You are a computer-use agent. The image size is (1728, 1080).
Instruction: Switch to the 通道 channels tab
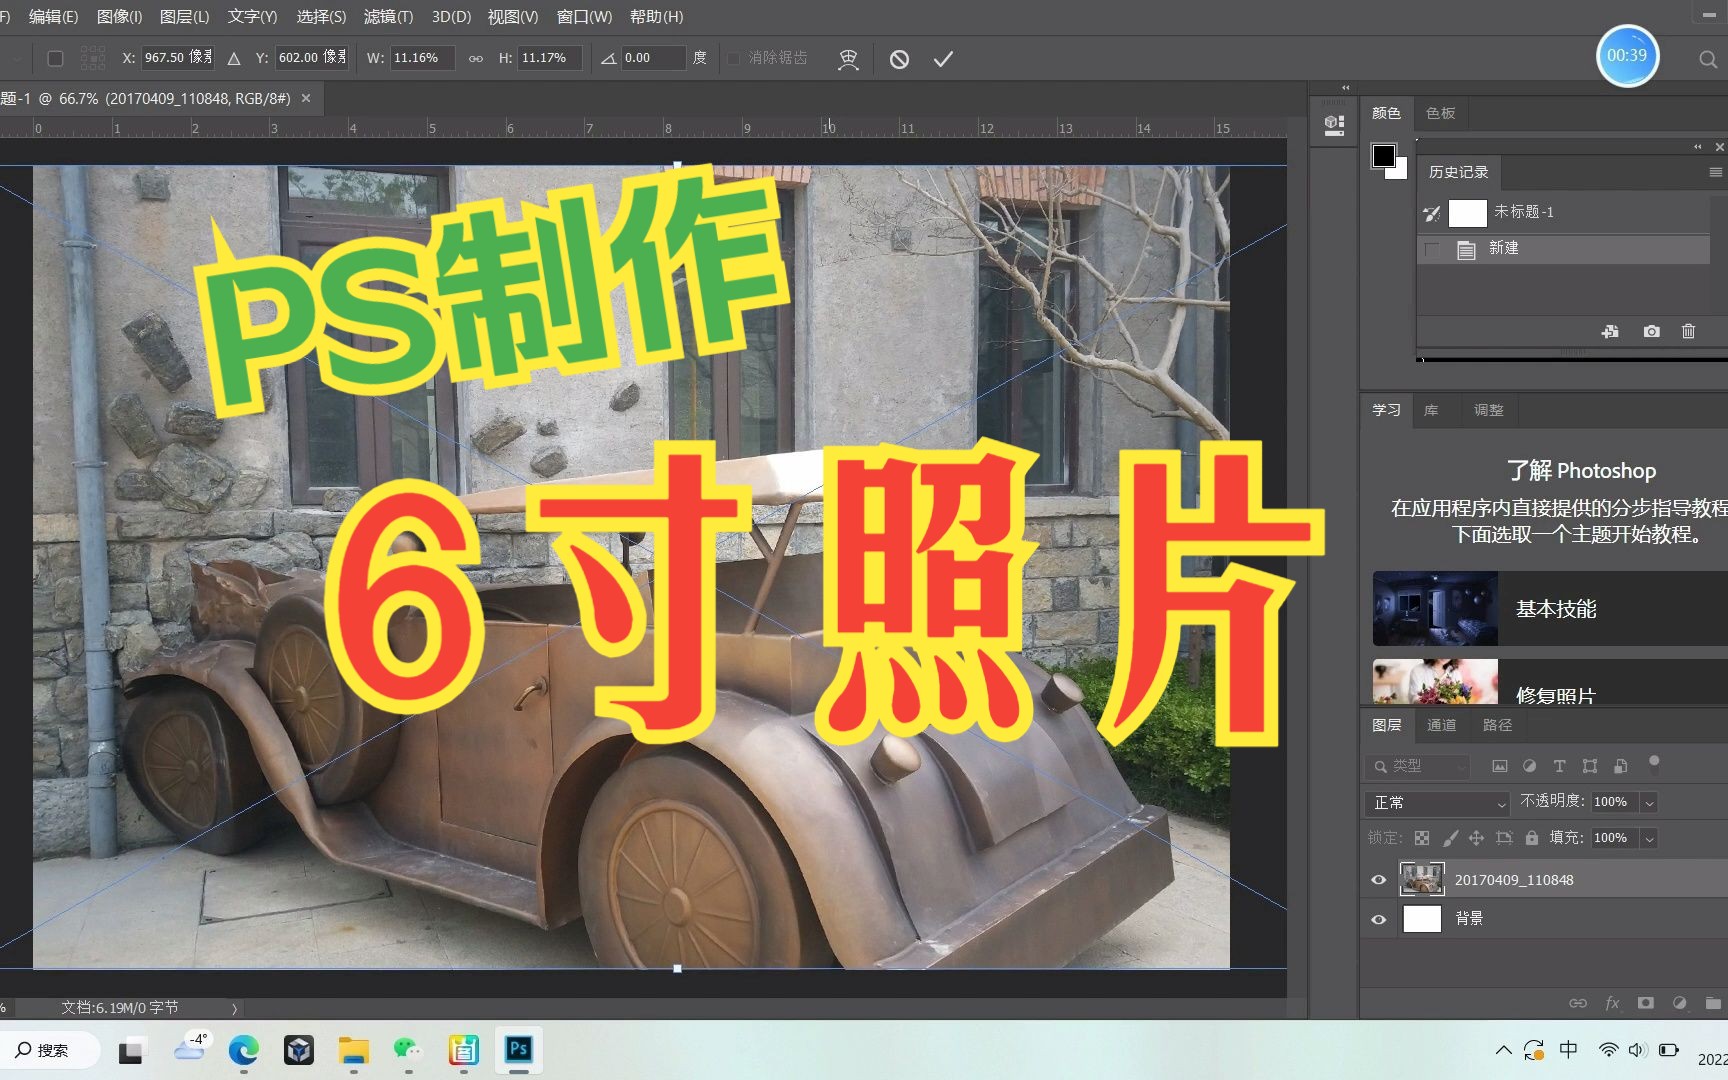[x=1442, y=725]
